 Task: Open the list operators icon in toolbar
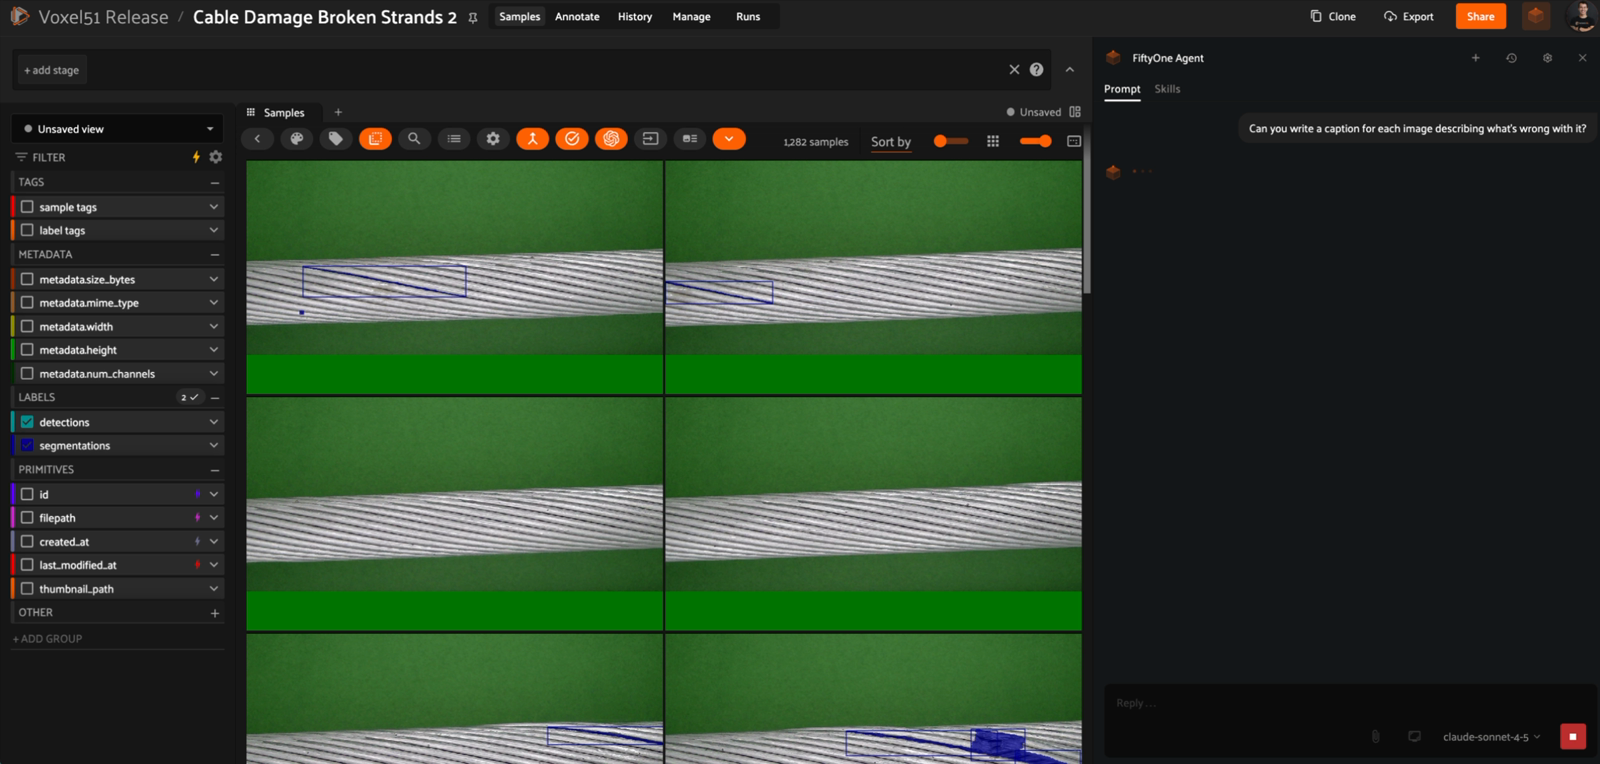point(454,139)
